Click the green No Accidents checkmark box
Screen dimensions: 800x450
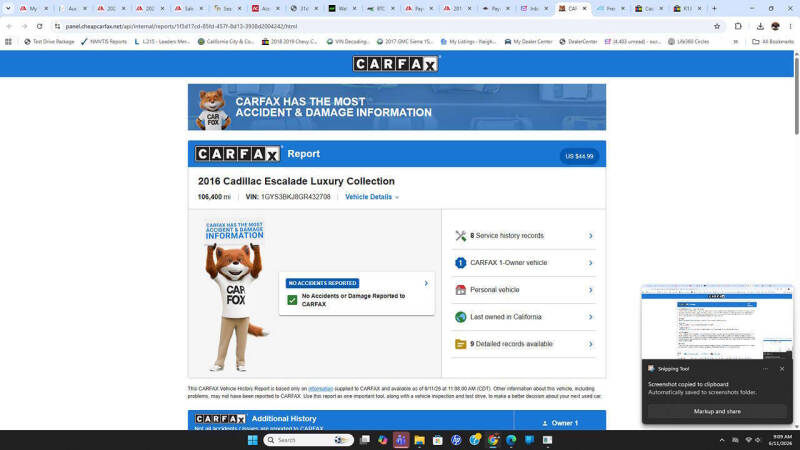pos(292,300)
